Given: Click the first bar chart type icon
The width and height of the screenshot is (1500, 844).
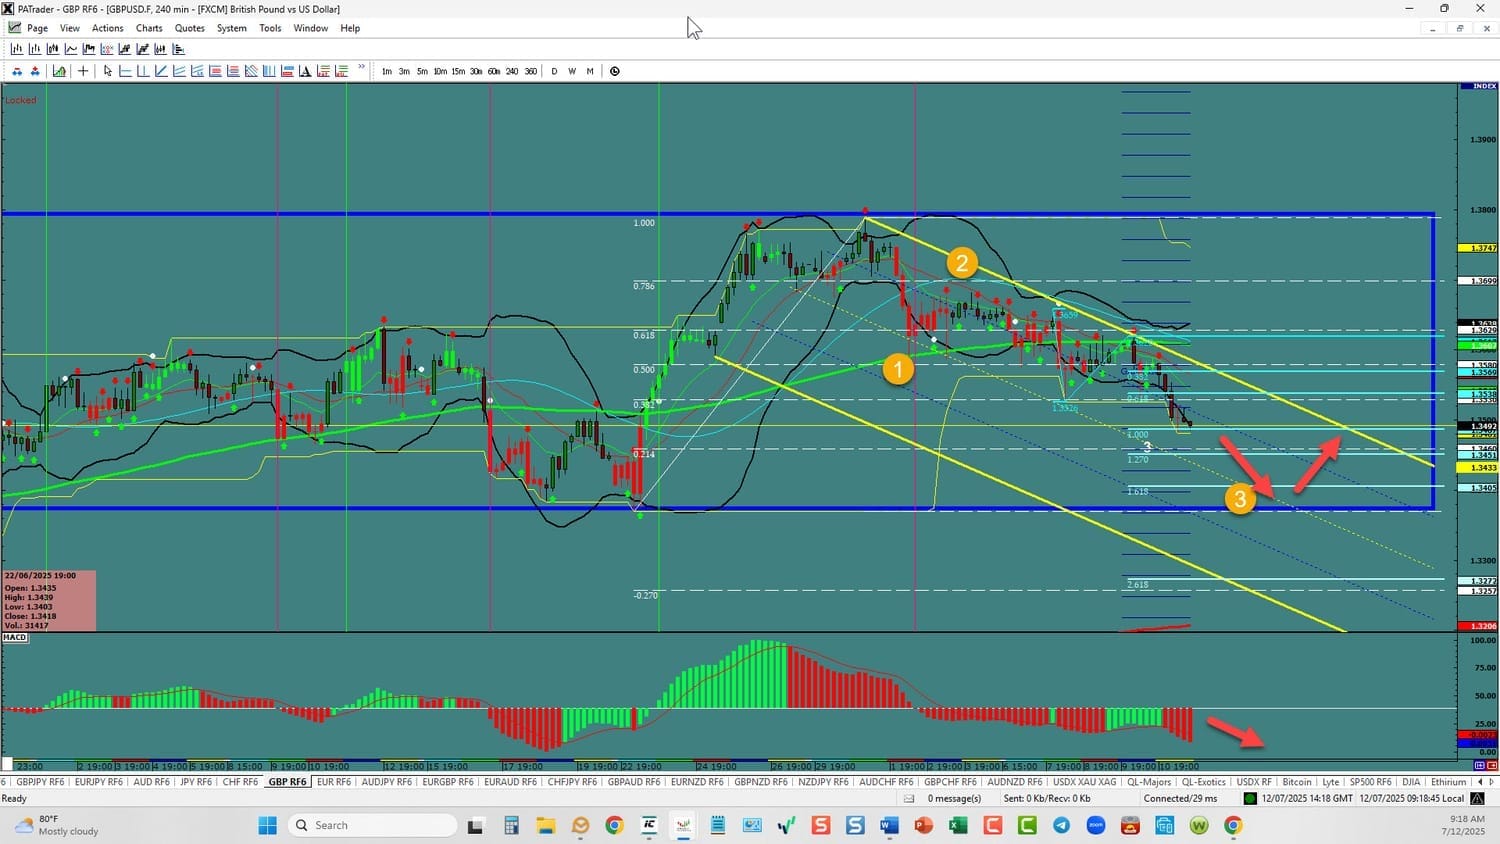Looking at the screenshot, I should [x=17, y=49].
